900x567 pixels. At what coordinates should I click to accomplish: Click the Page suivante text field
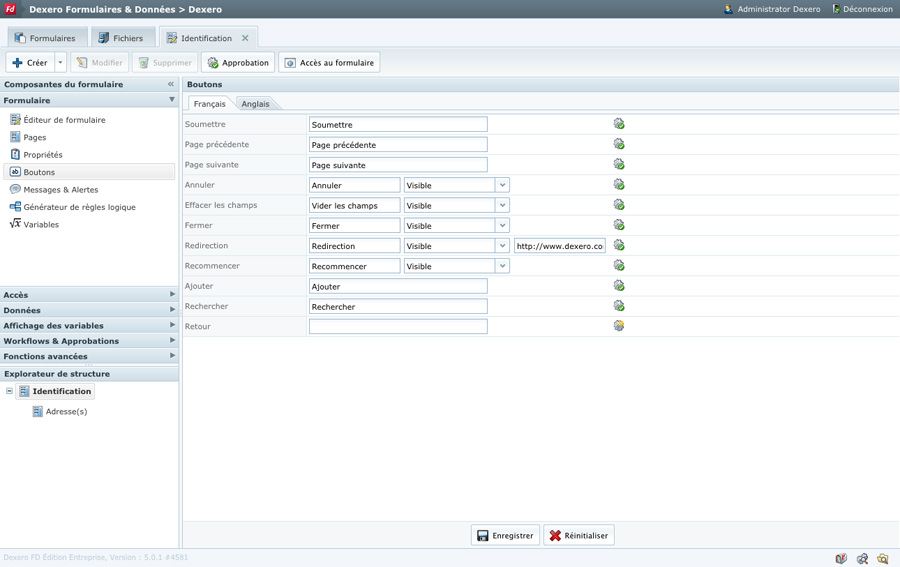click(398, 165)
